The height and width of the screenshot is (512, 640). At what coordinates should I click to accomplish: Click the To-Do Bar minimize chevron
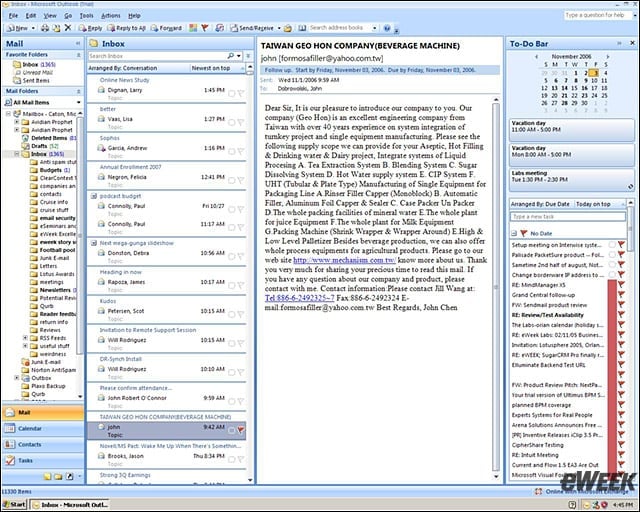click(x=619, y=43)
